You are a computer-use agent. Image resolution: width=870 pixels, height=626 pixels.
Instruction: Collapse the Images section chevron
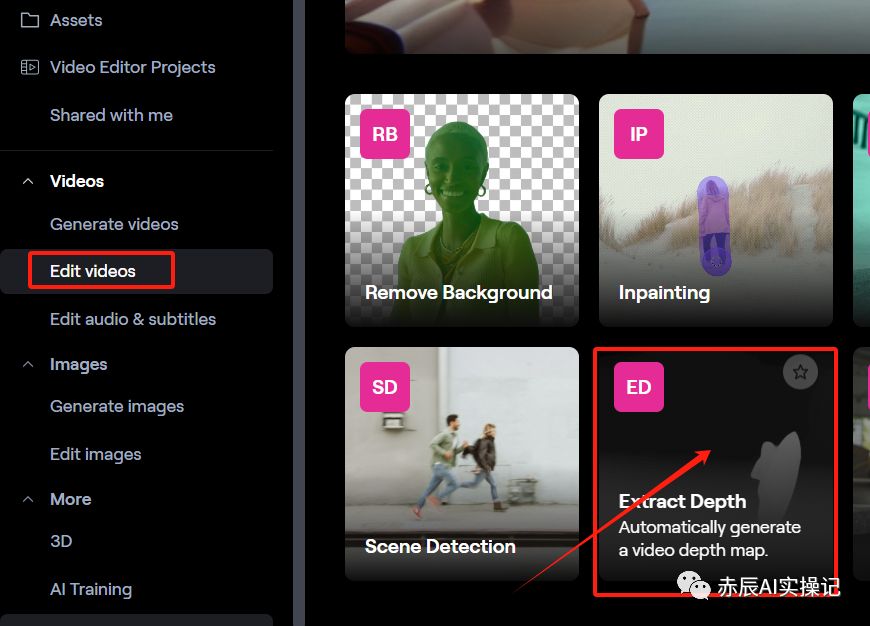click(28, 364)
